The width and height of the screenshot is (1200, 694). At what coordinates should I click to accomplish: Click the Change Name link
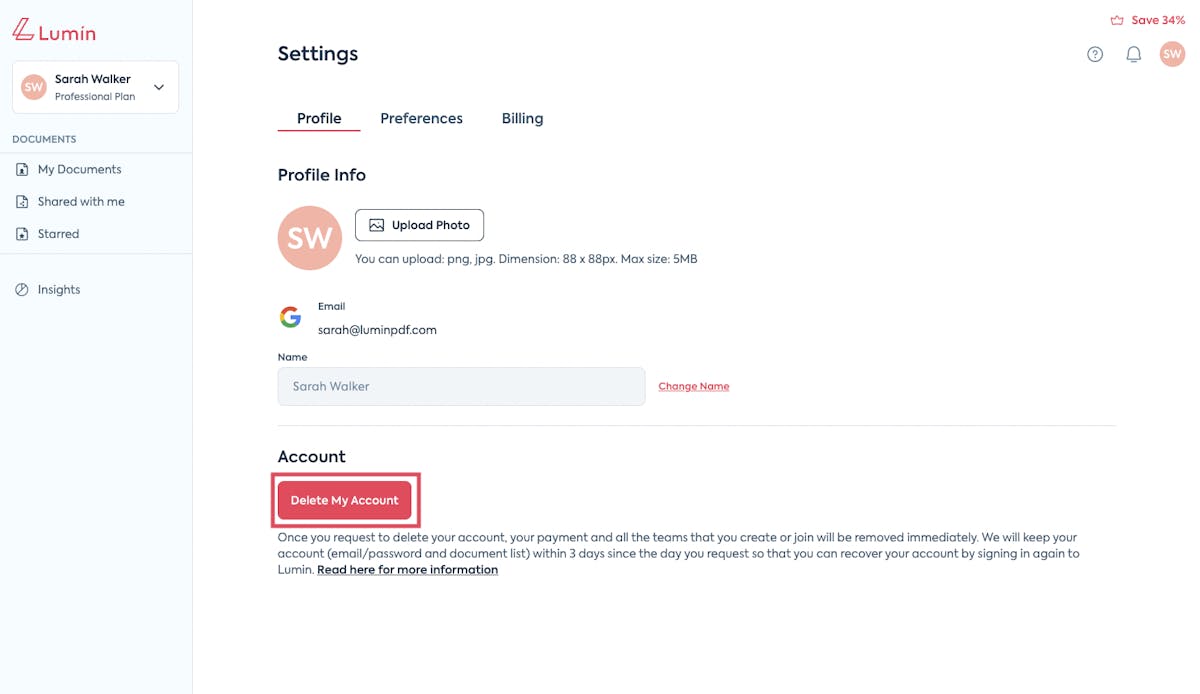pyautogui.click(x=694, y=386)
